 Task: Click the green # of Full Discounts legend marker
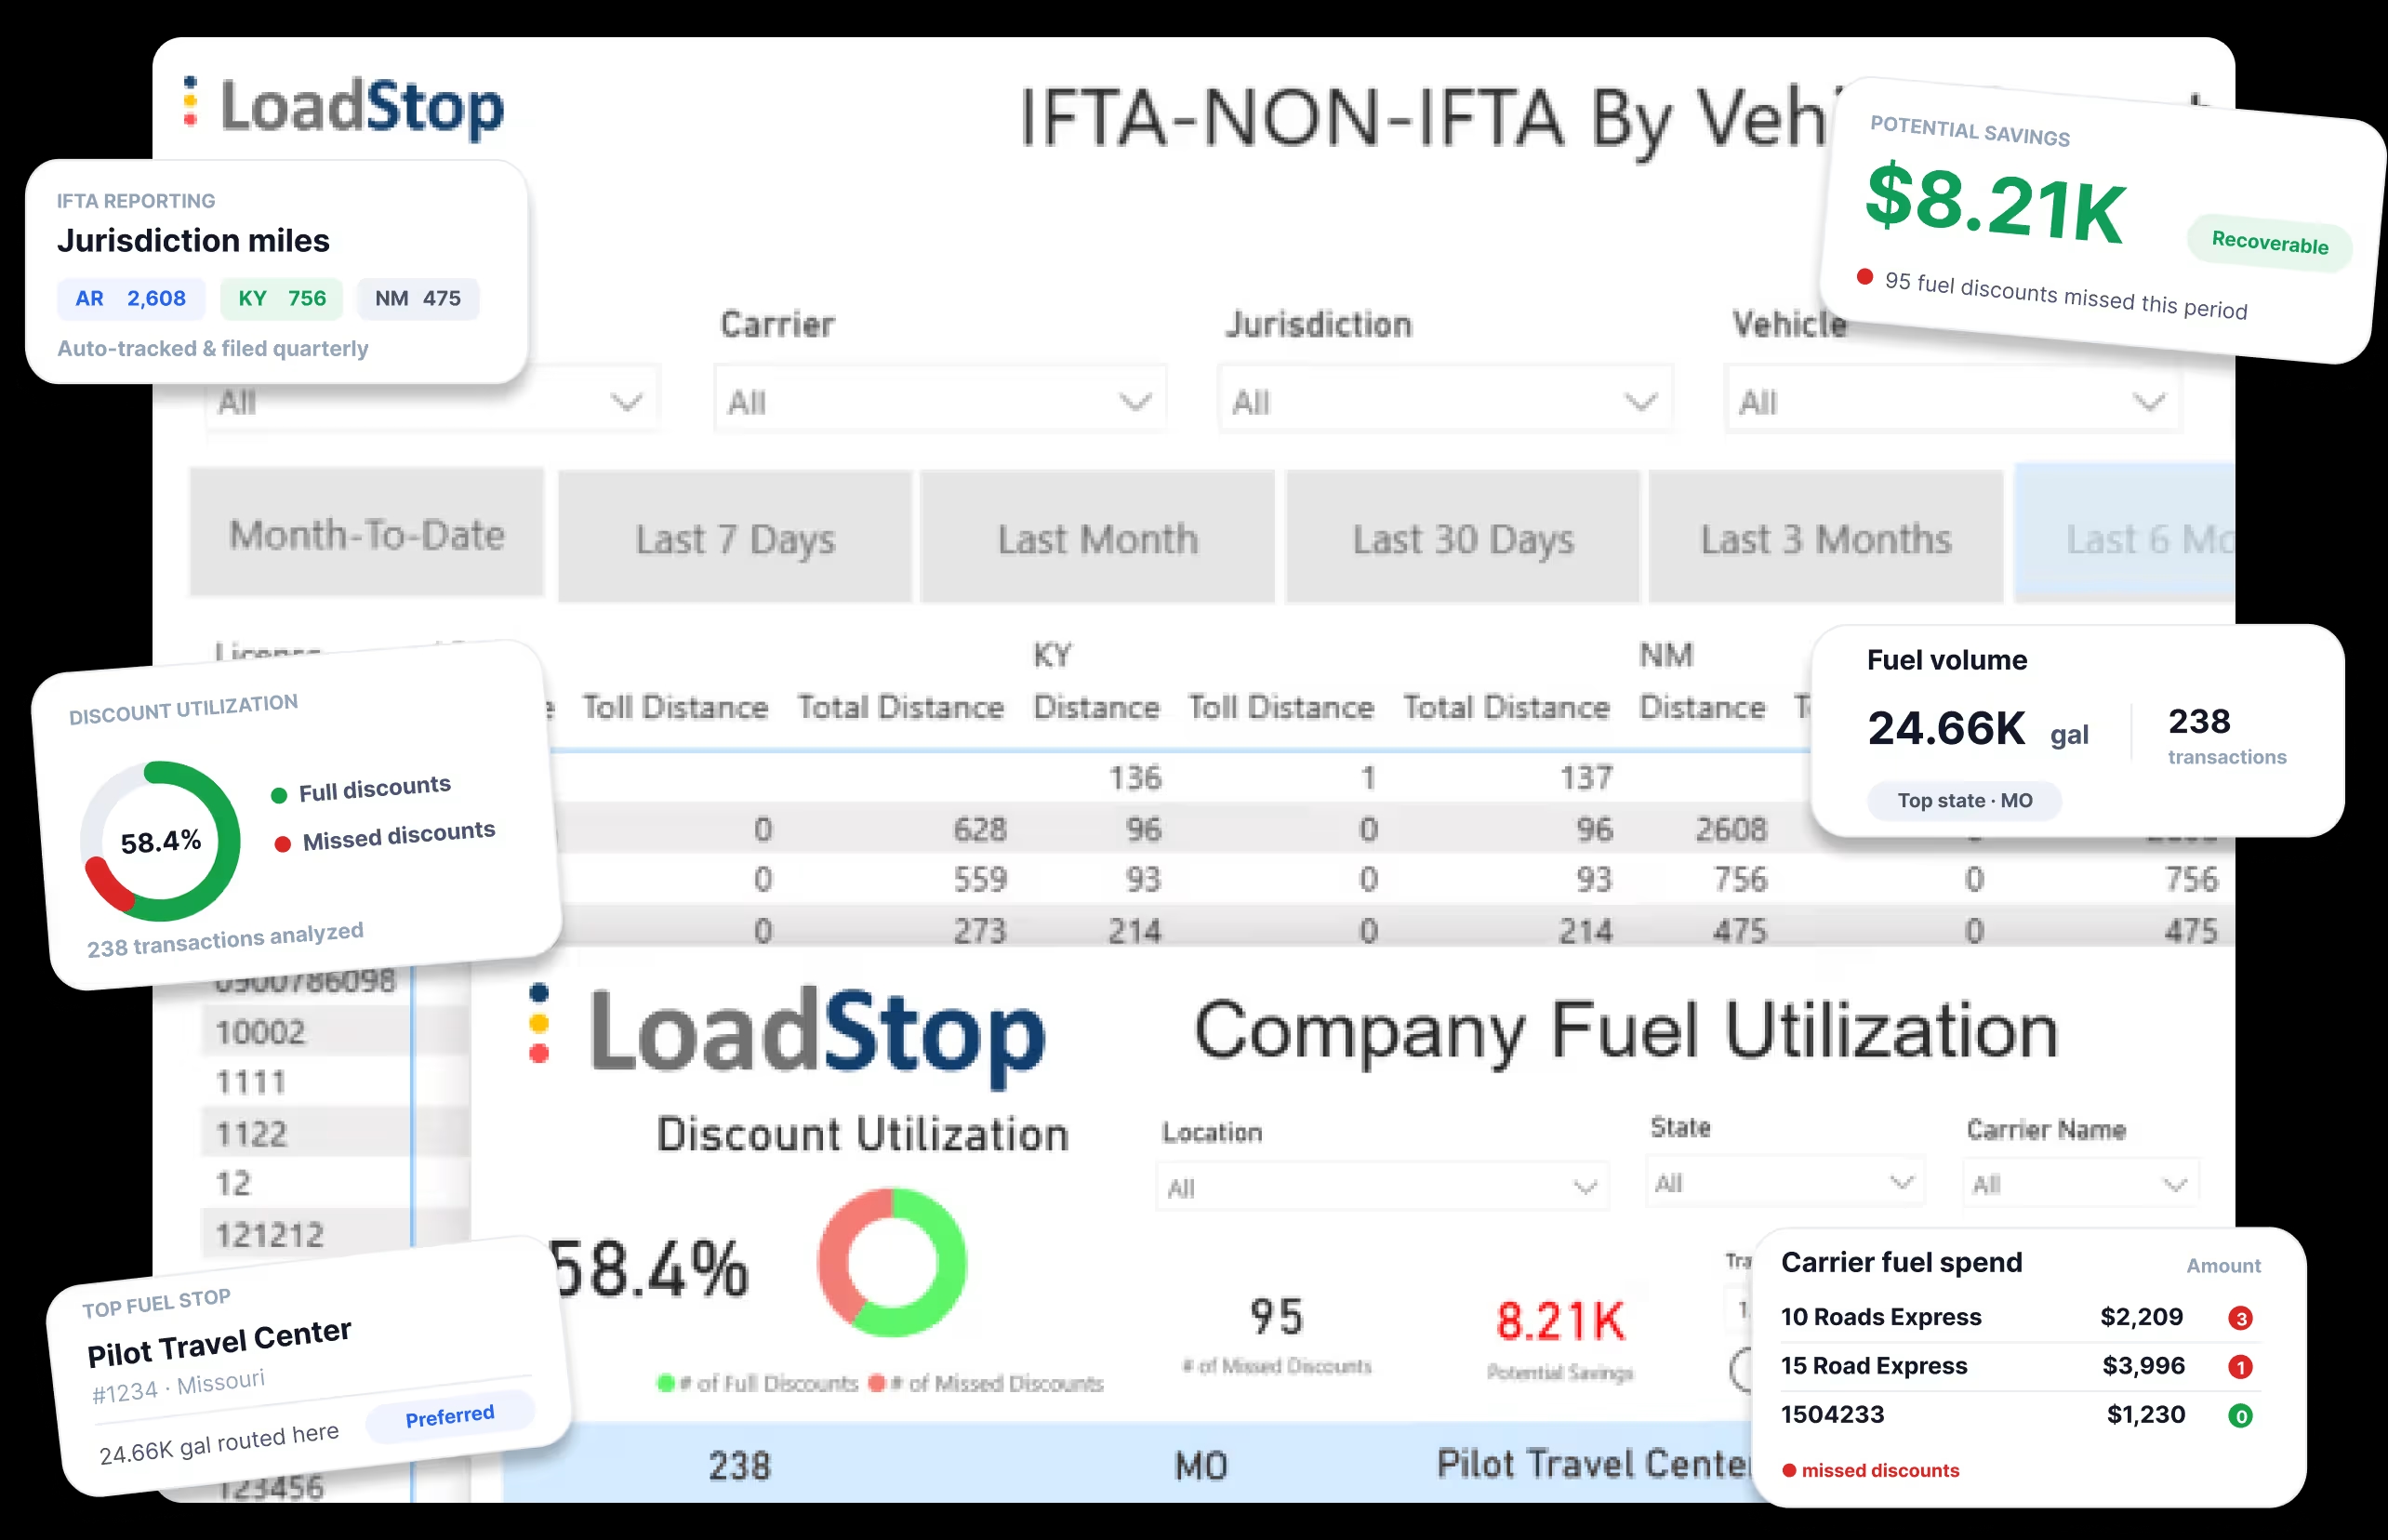(x=665, y=1383)
